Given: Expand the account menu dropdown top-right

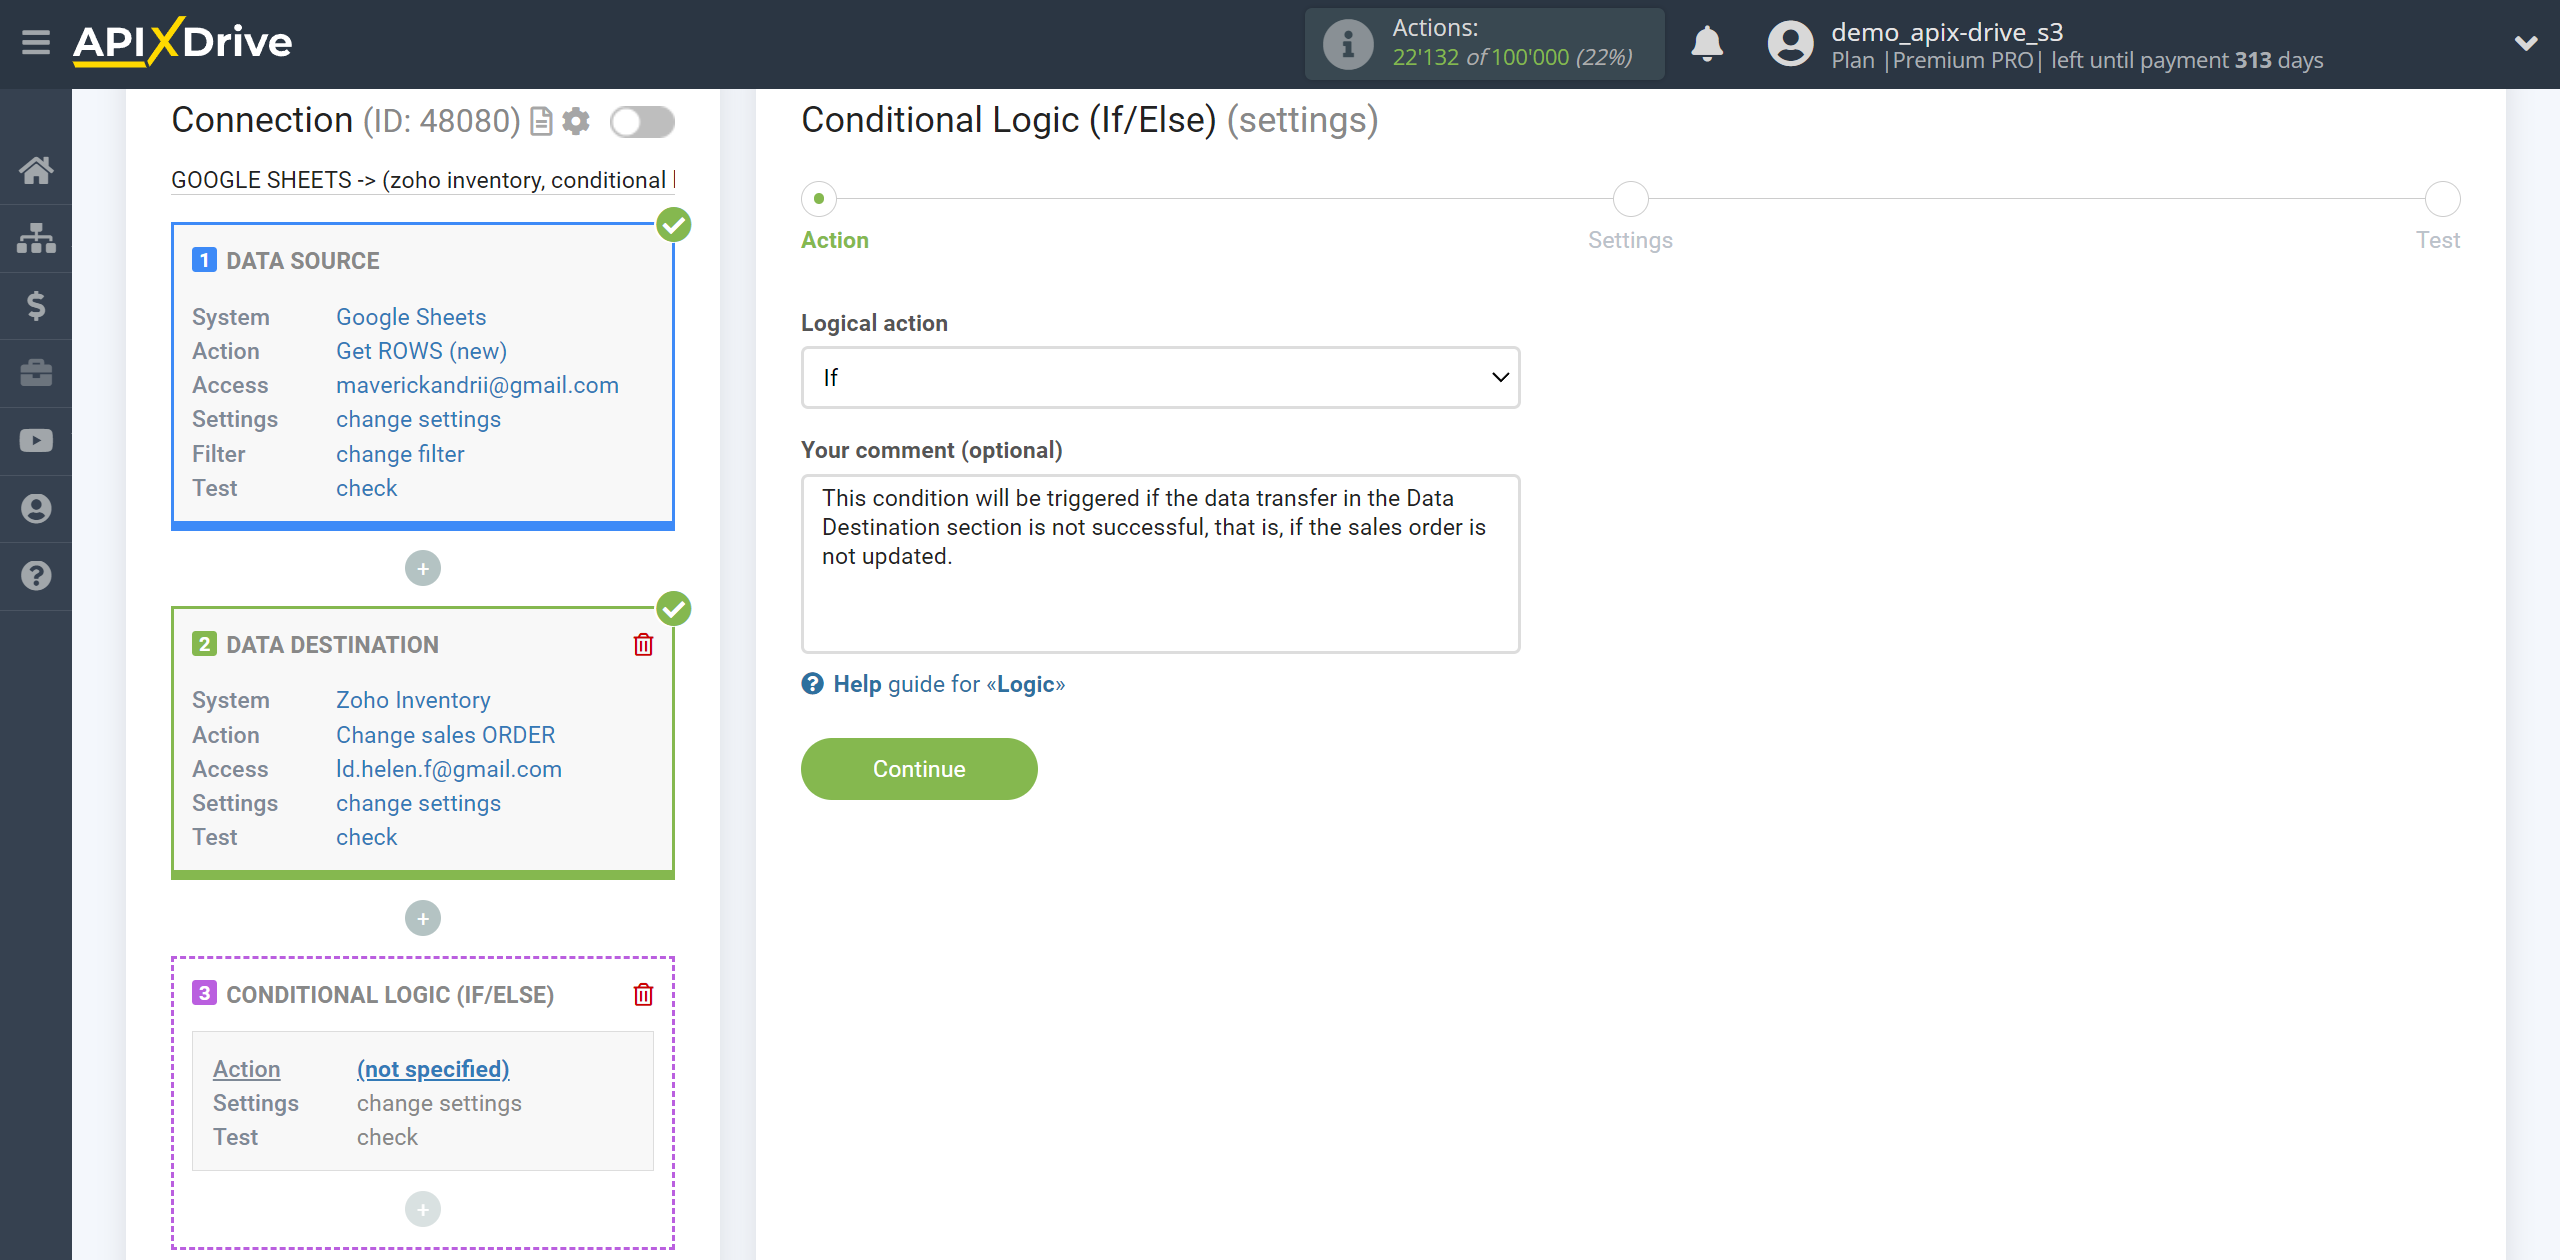Looking at the screenshot, I should [x=2521, y=44].
